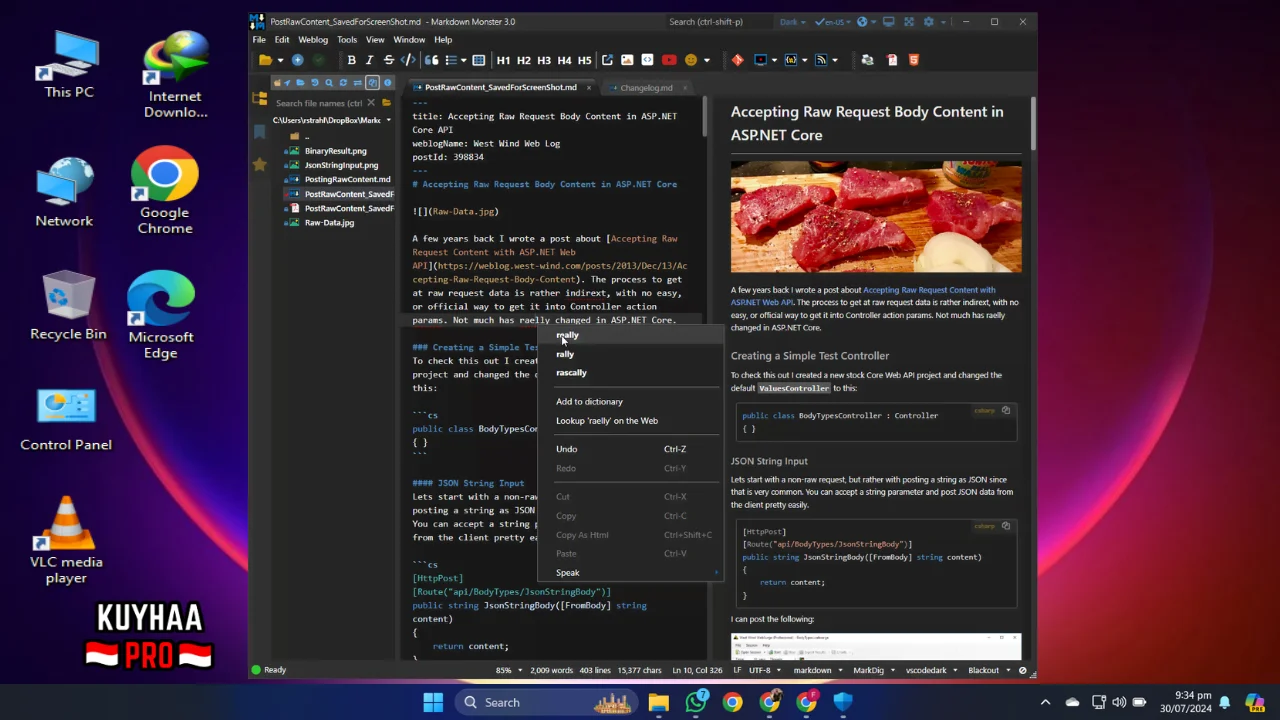Open BinaryResult.png in file list

click(335, 151)
